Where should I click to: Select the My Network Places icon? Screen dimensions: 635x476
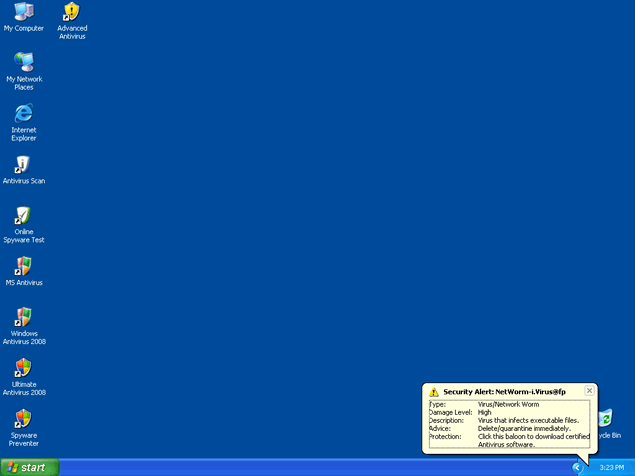[23, 63]
